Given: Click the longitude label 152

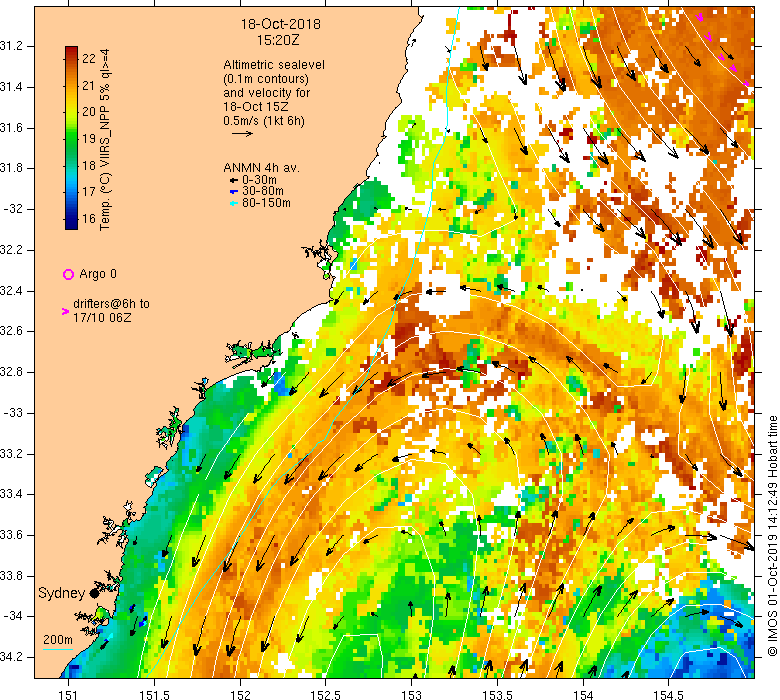Looking at the screenshot, I should 240,695.
